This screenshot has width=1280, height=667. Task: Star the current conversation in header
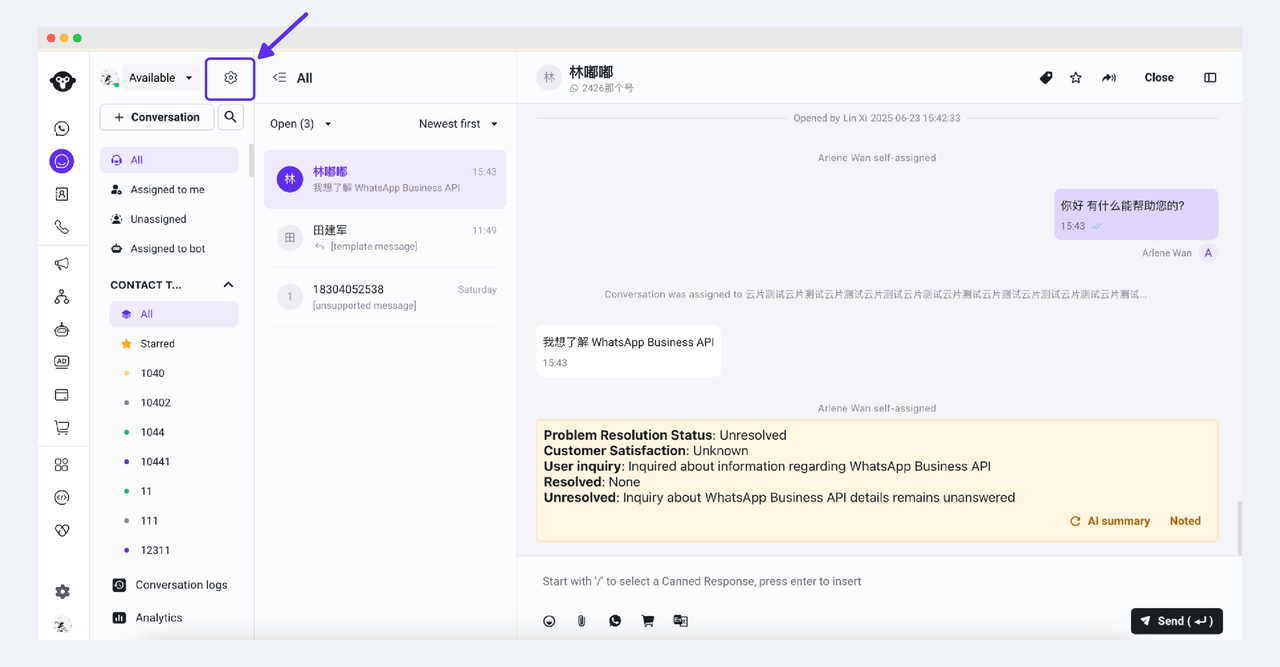point(1076,78)
